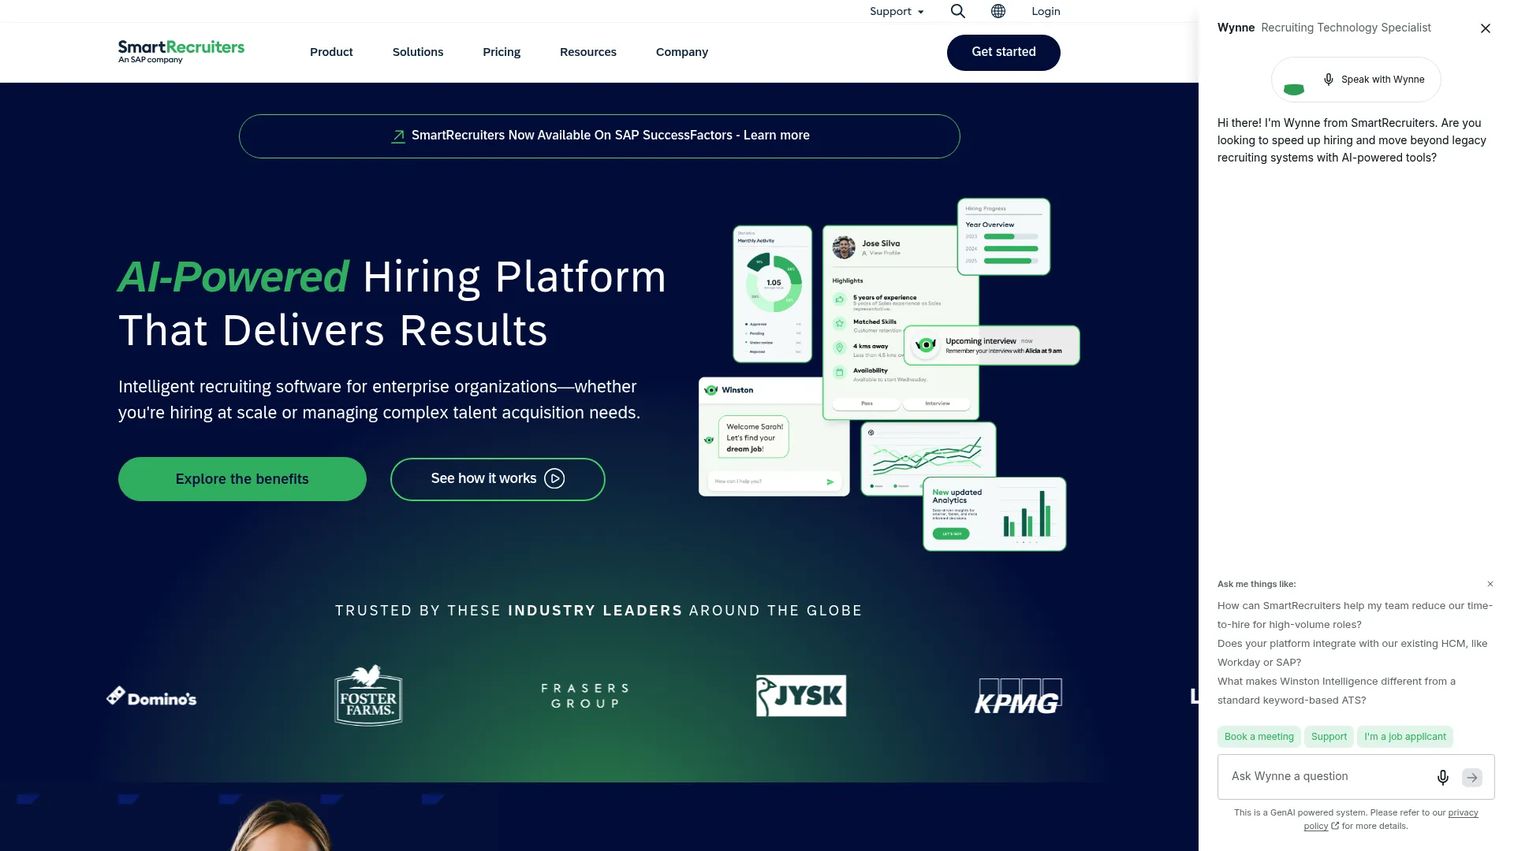1514x851 pixels.
Task: Open the privacy policy link
Action: point(1391,819)
